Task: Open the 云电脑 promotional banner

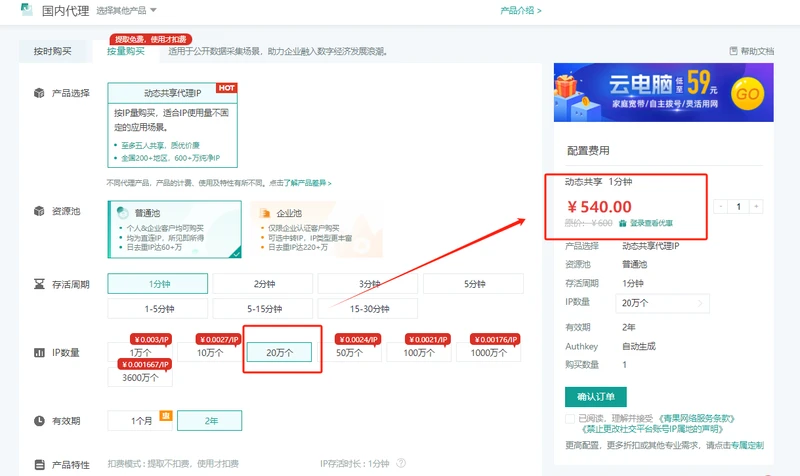Action: pyautogui.click(x=663, y=92)
